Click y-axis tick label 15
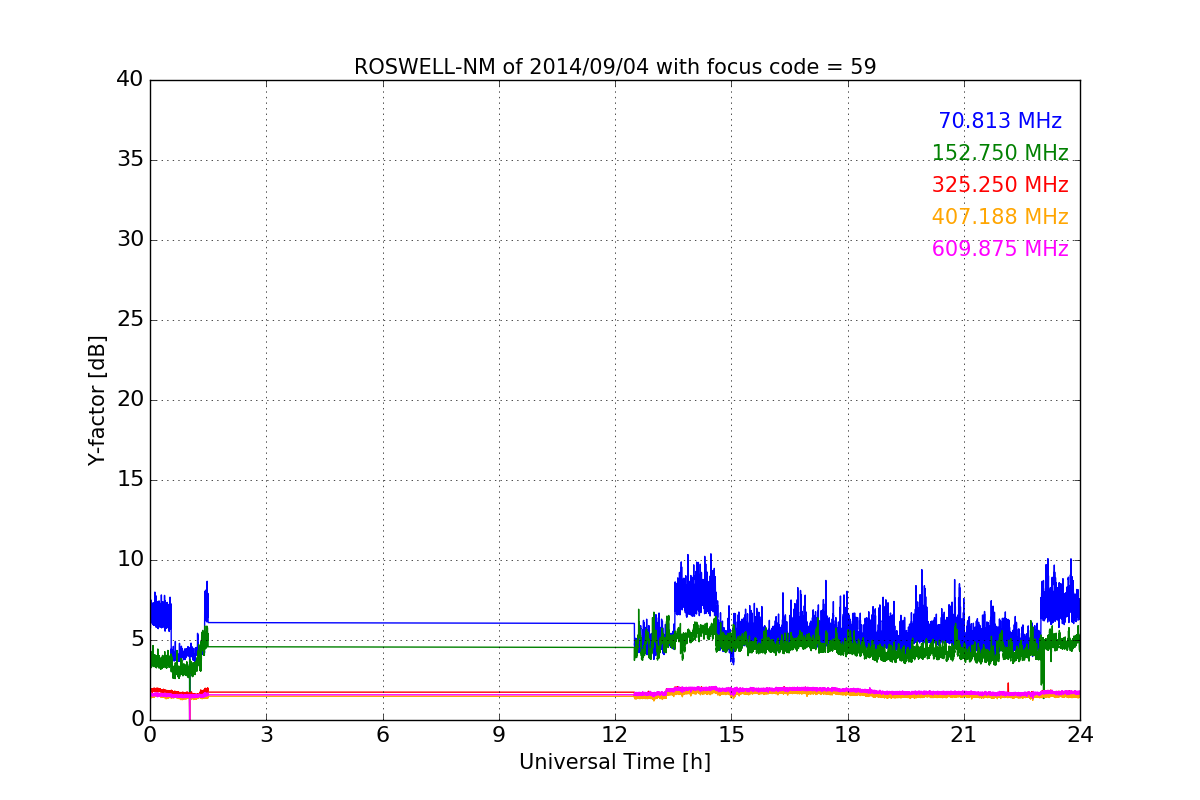 130,480
